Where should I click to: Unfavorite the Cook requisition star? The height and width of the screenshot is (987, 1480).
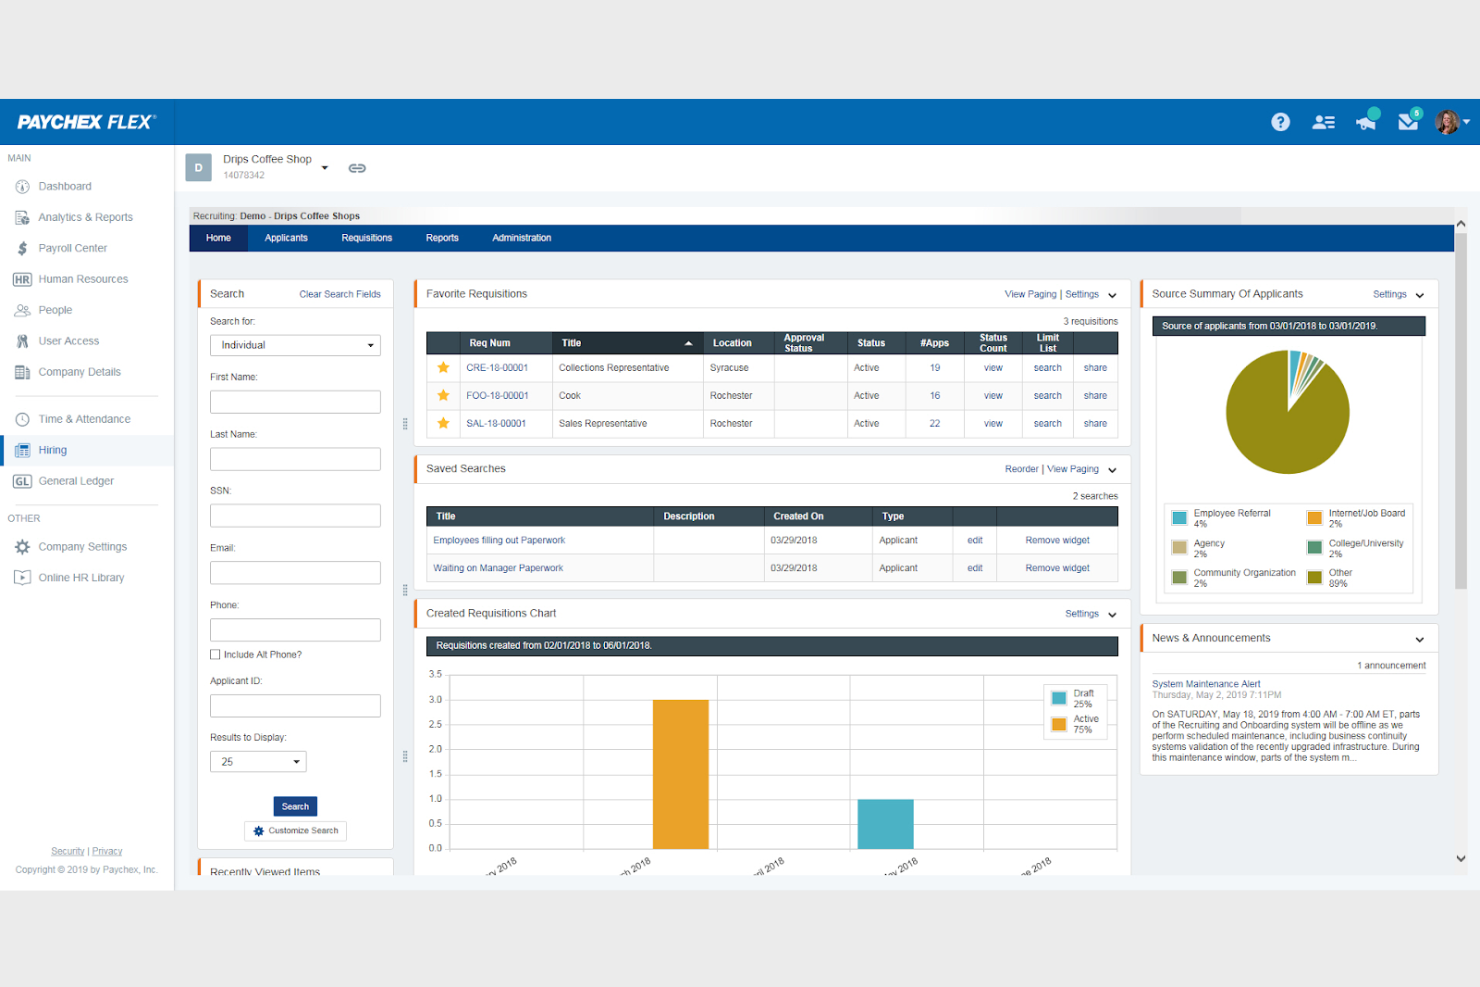(x=443, y=395)
